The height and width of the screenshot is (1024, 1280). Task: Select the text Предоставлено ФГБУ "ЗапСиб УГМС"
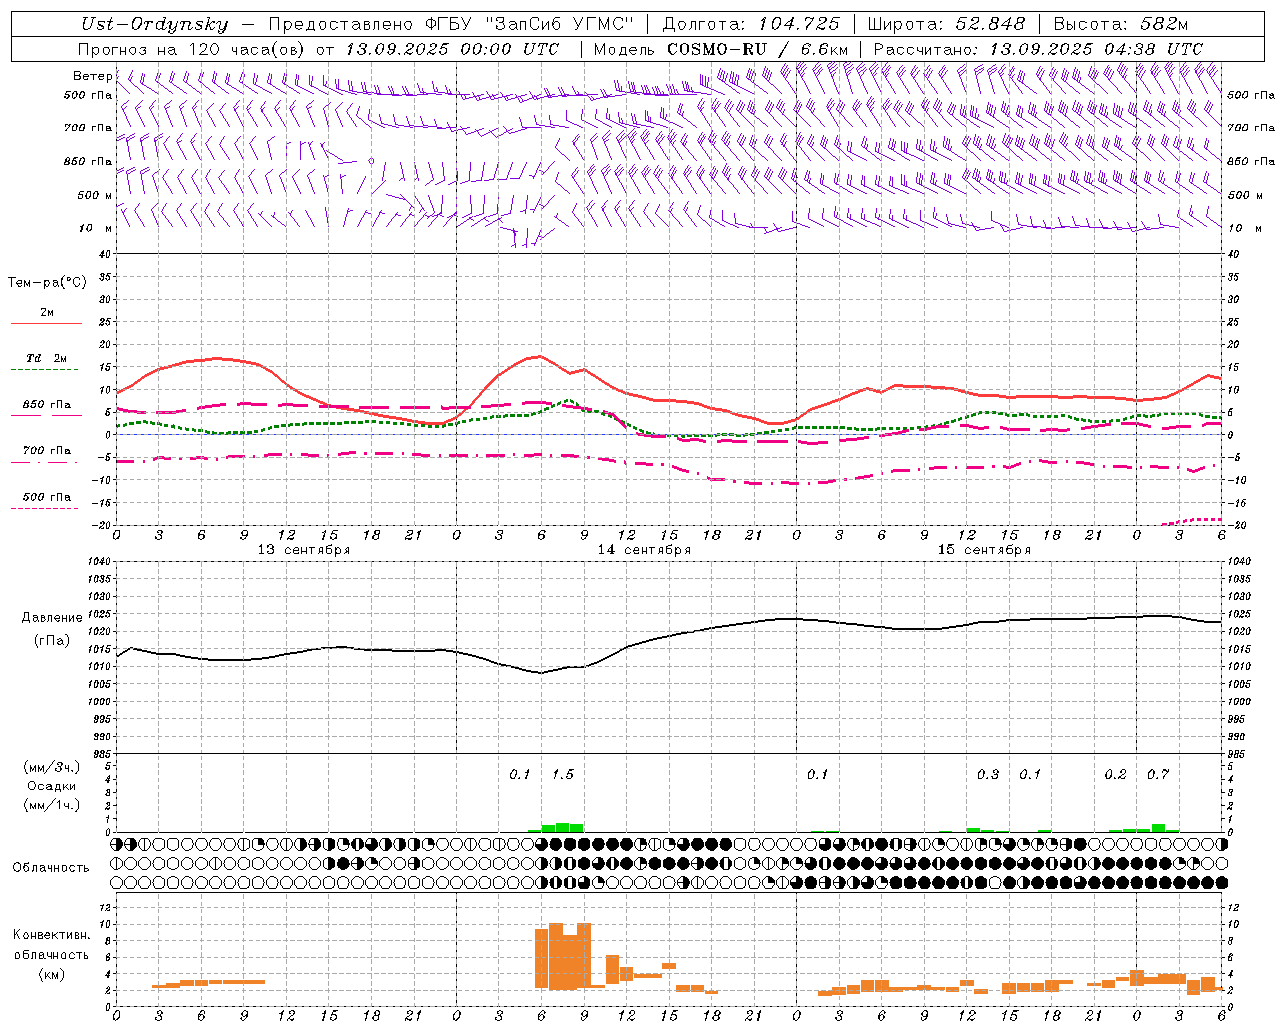(x=452, y=24)
